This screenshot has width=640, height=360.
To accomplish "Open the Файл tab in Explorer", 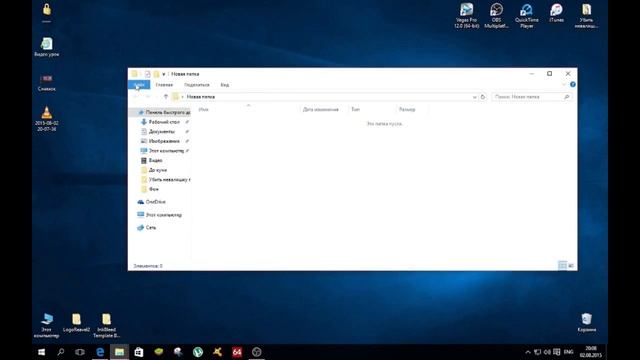I will point(139,85).
